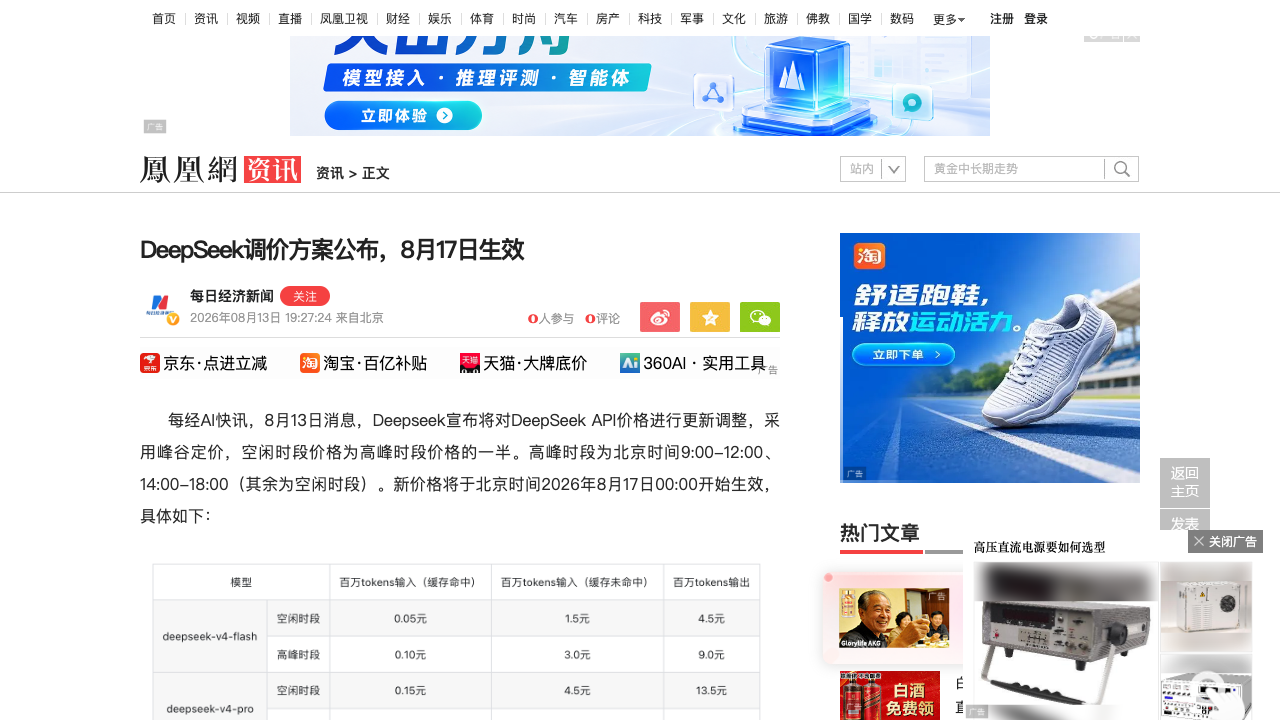Share article to Weibo icon

pos(660,317)
